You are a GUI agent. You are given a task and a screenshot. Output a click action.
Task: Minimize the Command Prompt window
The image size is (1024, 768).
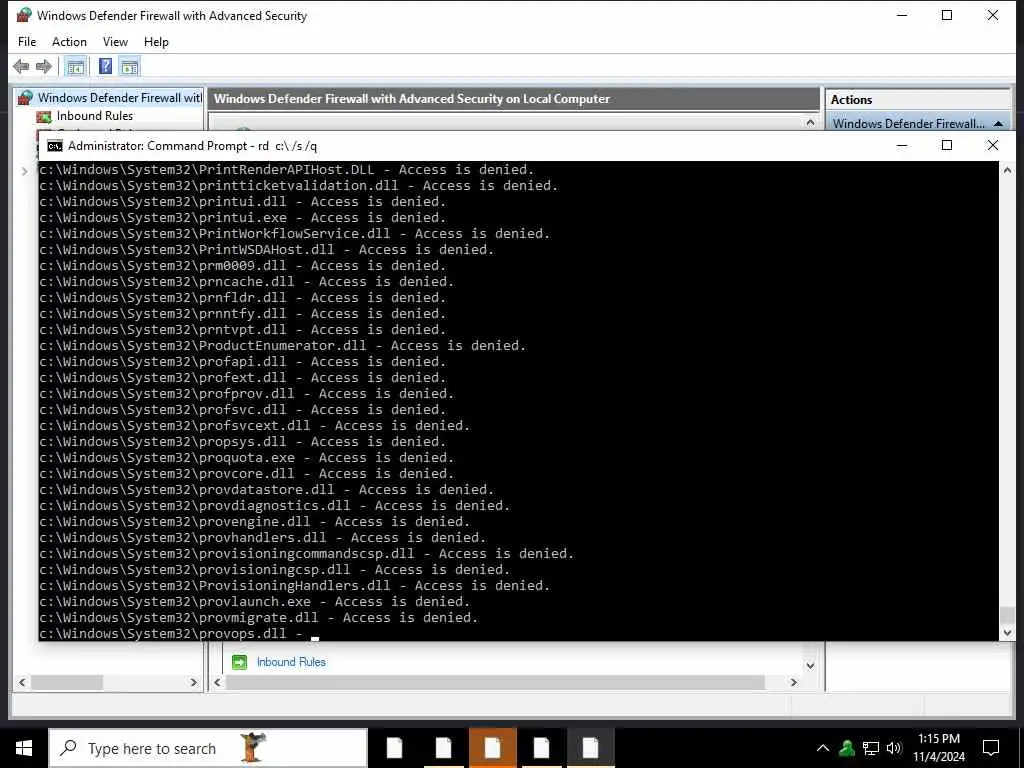tap(902, 146)
